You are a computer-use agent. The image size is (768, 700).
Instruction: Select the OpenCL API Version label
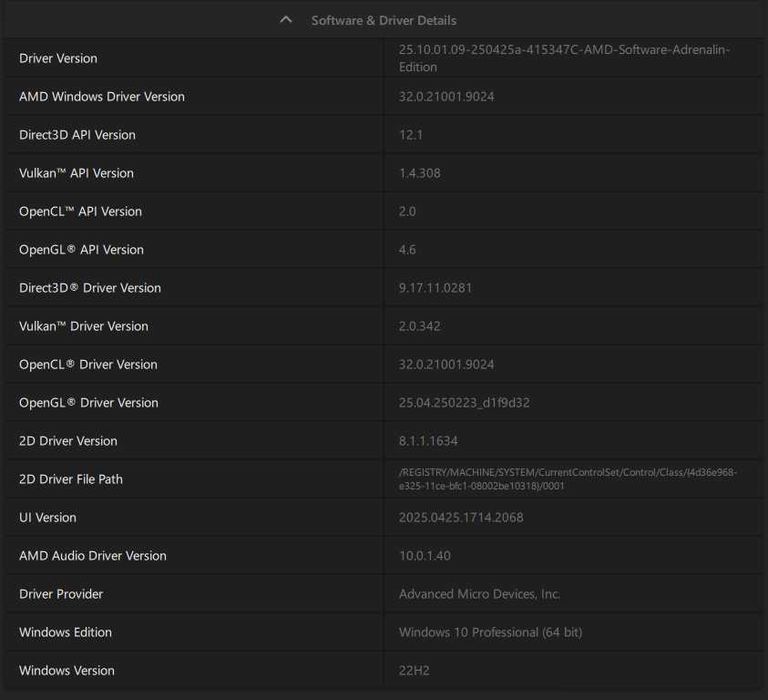click(80, 211)
